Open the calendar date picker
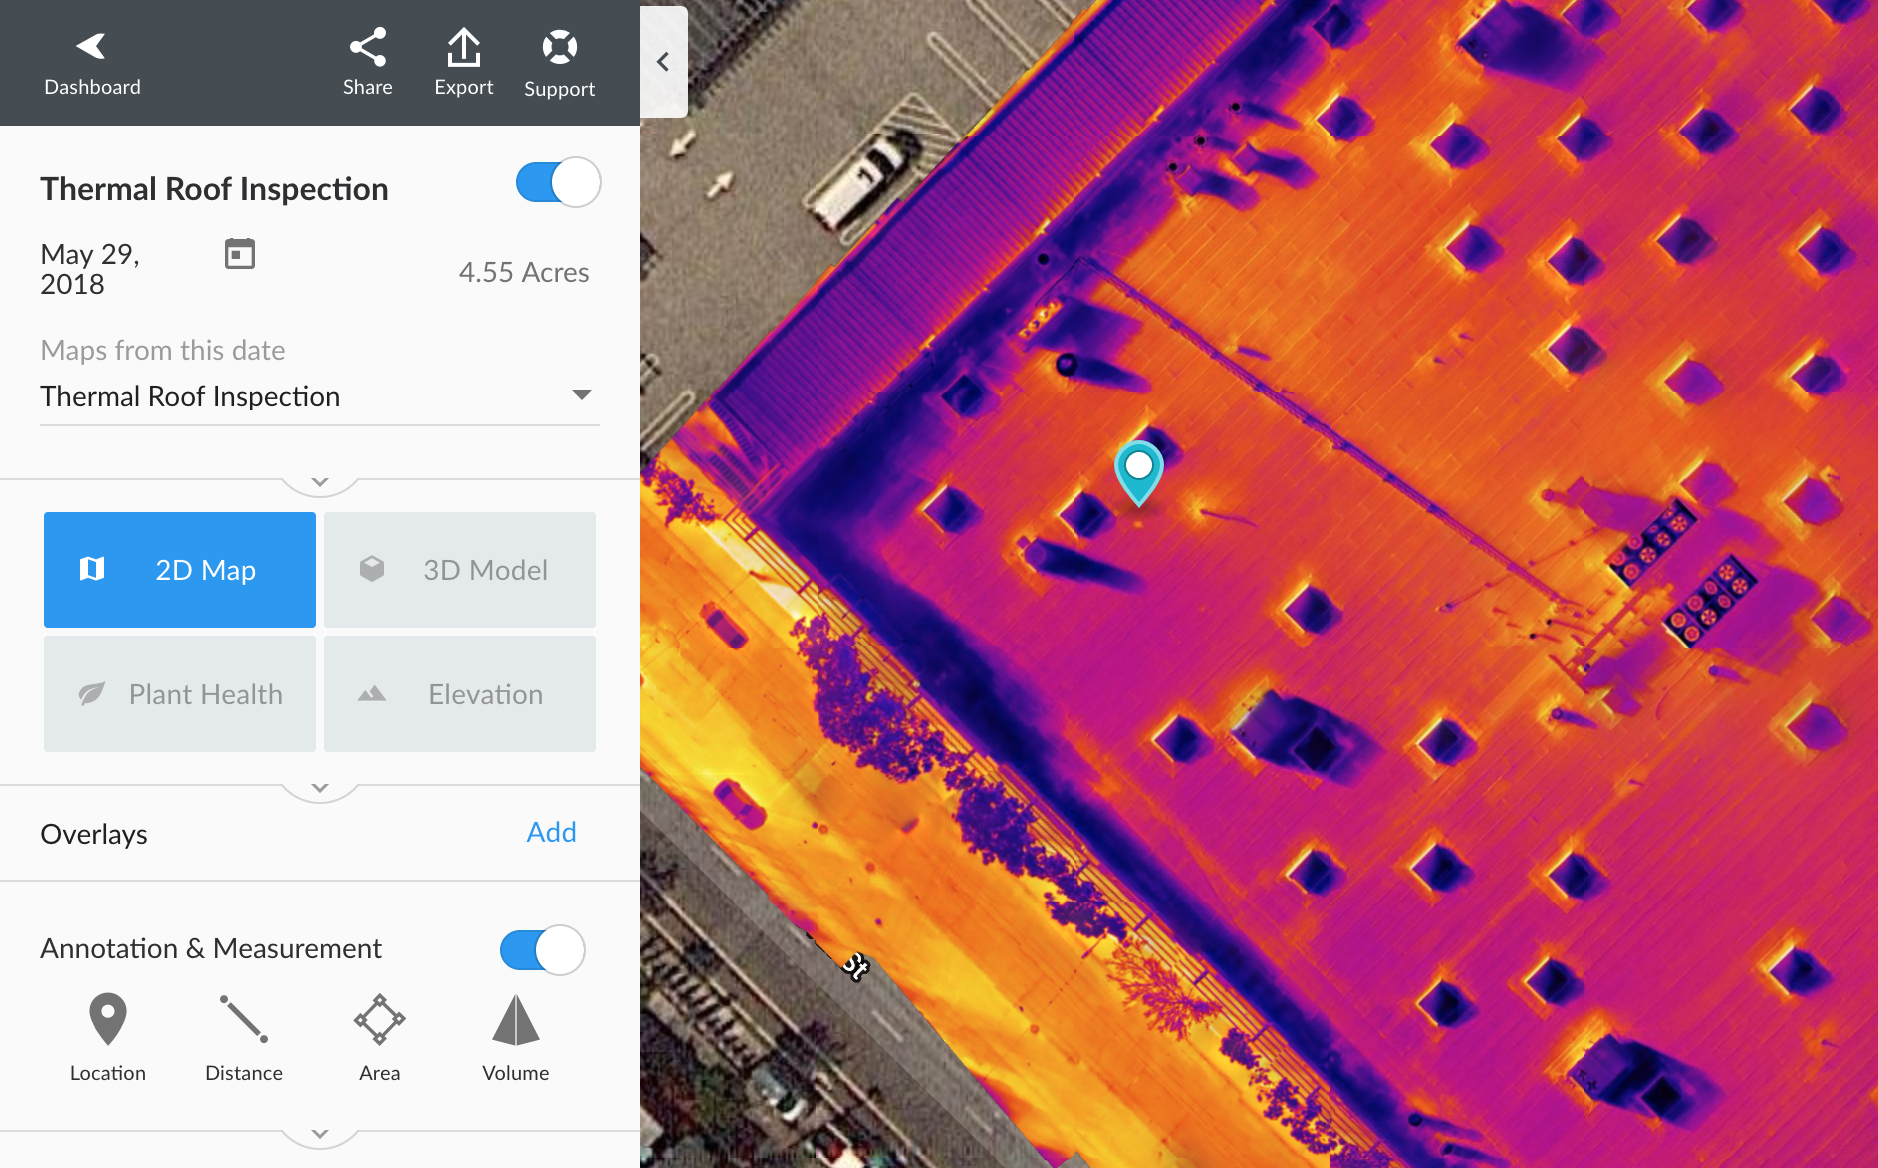Viewport: 1878px width, 1168px height. click(239, 254)
